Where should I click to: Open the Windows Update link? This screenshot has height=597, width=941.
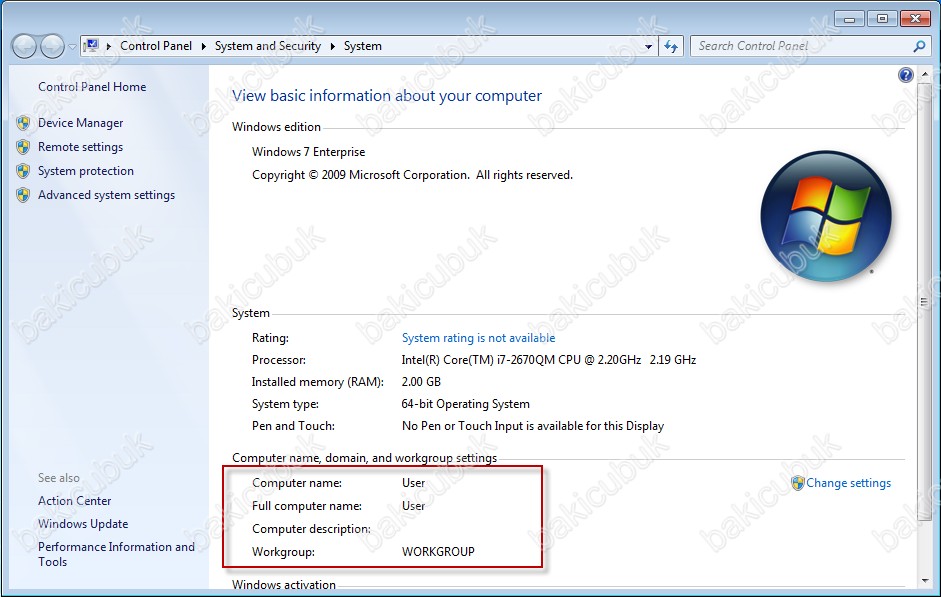(x=83, y=524)
